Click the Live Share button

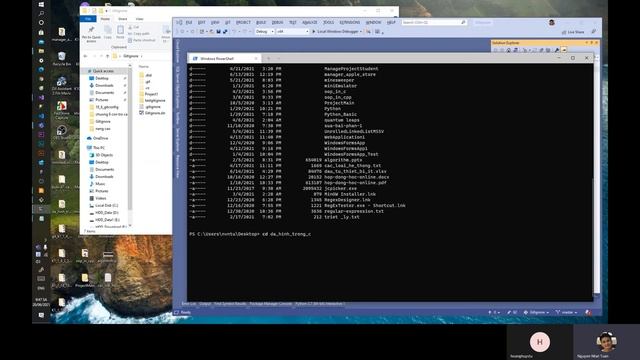573,32
